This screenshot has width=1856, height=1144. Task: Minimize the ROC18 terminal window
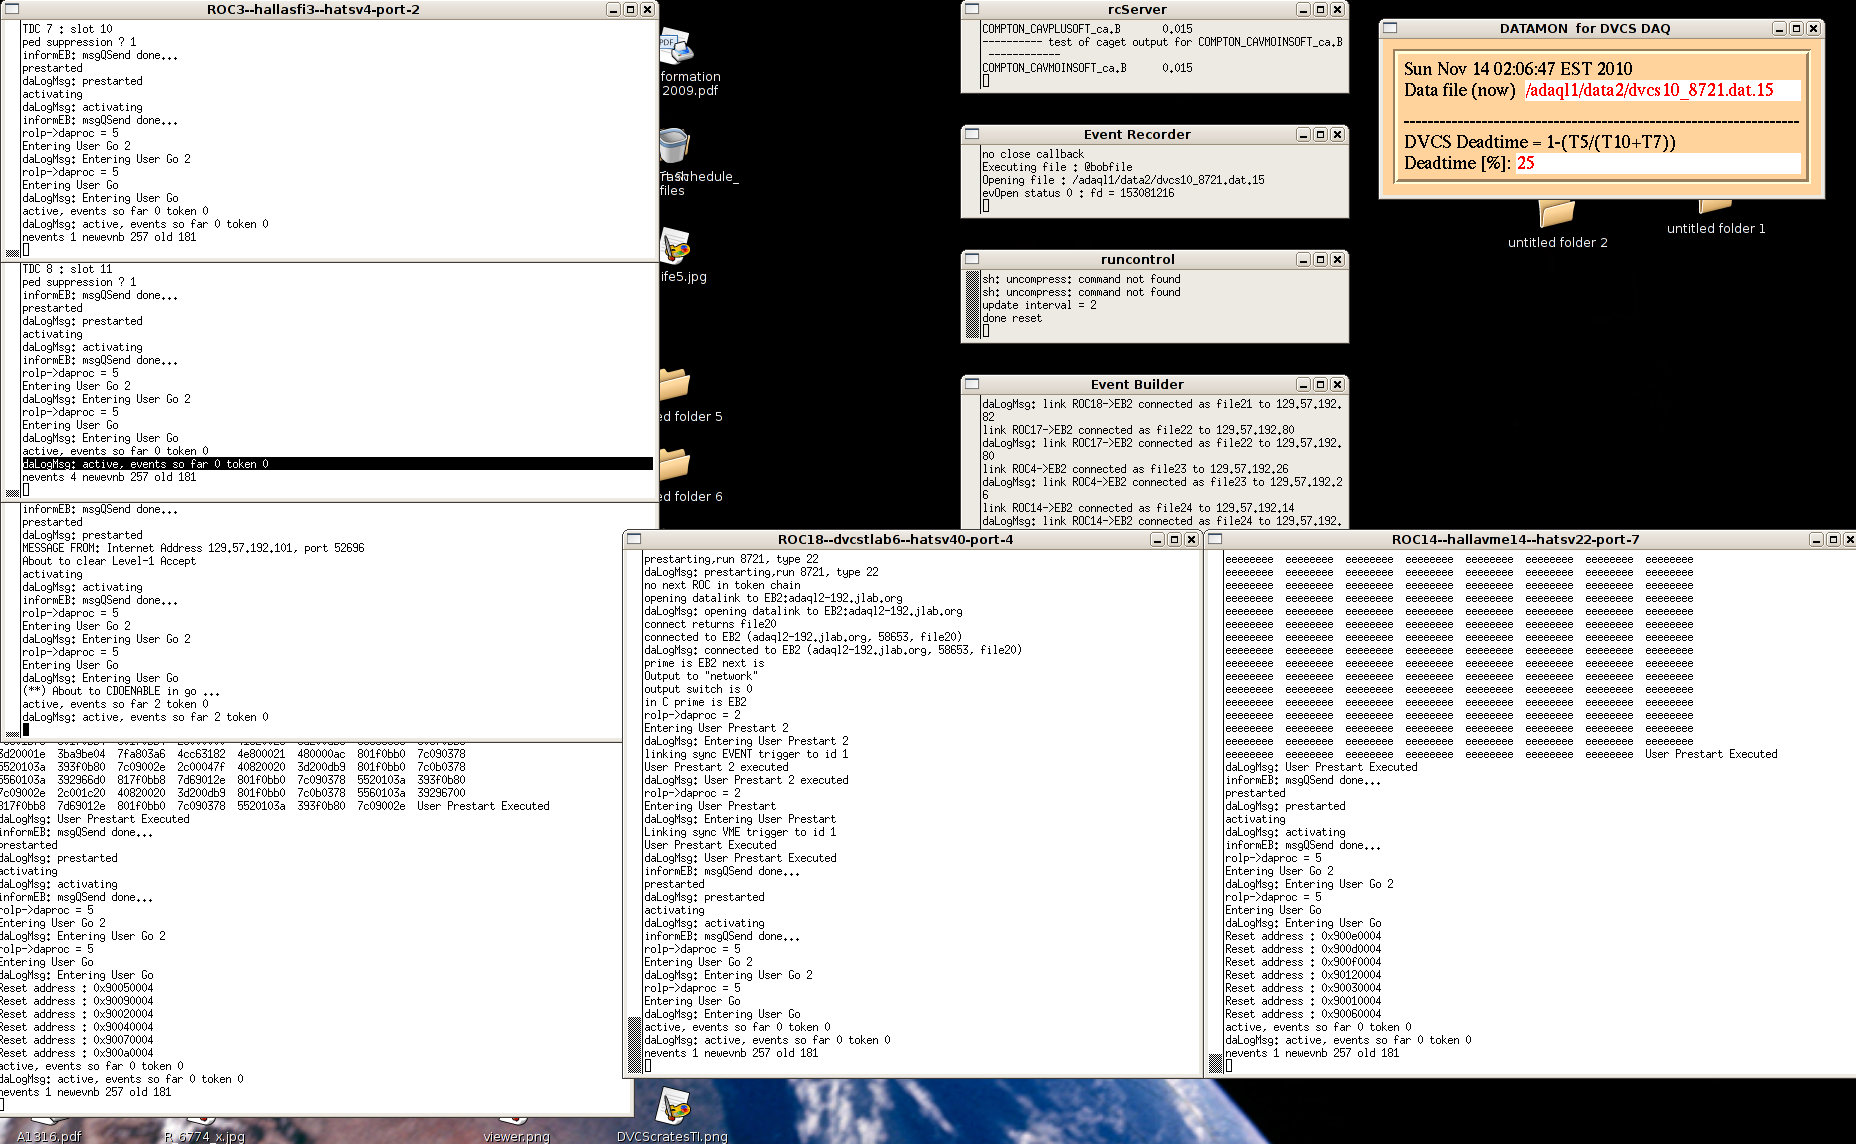coord(1157,539)
